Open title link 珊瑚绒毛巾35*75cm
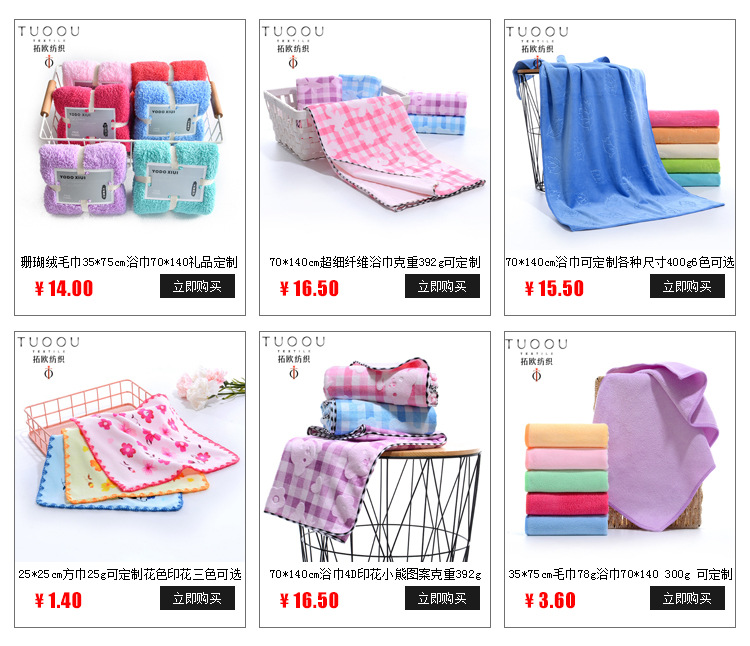 coord(129,262)
